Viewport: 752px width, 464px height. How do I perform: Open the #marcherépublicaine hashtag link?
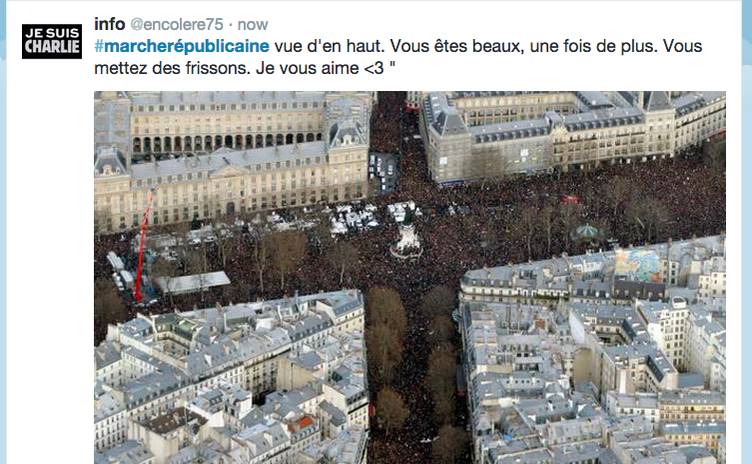pos(182,47)
